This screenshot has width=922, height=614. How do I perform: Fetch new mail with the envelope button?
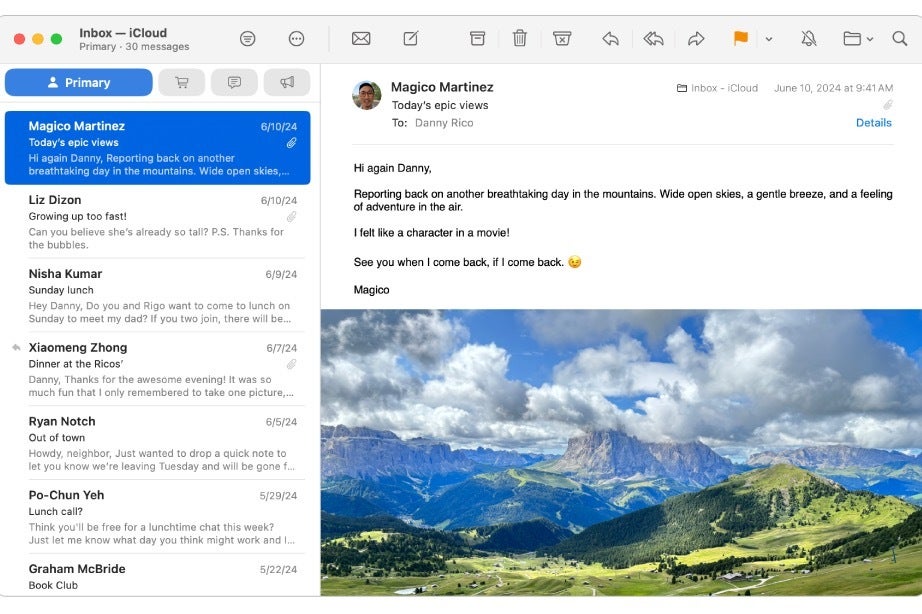pos(360,39)
